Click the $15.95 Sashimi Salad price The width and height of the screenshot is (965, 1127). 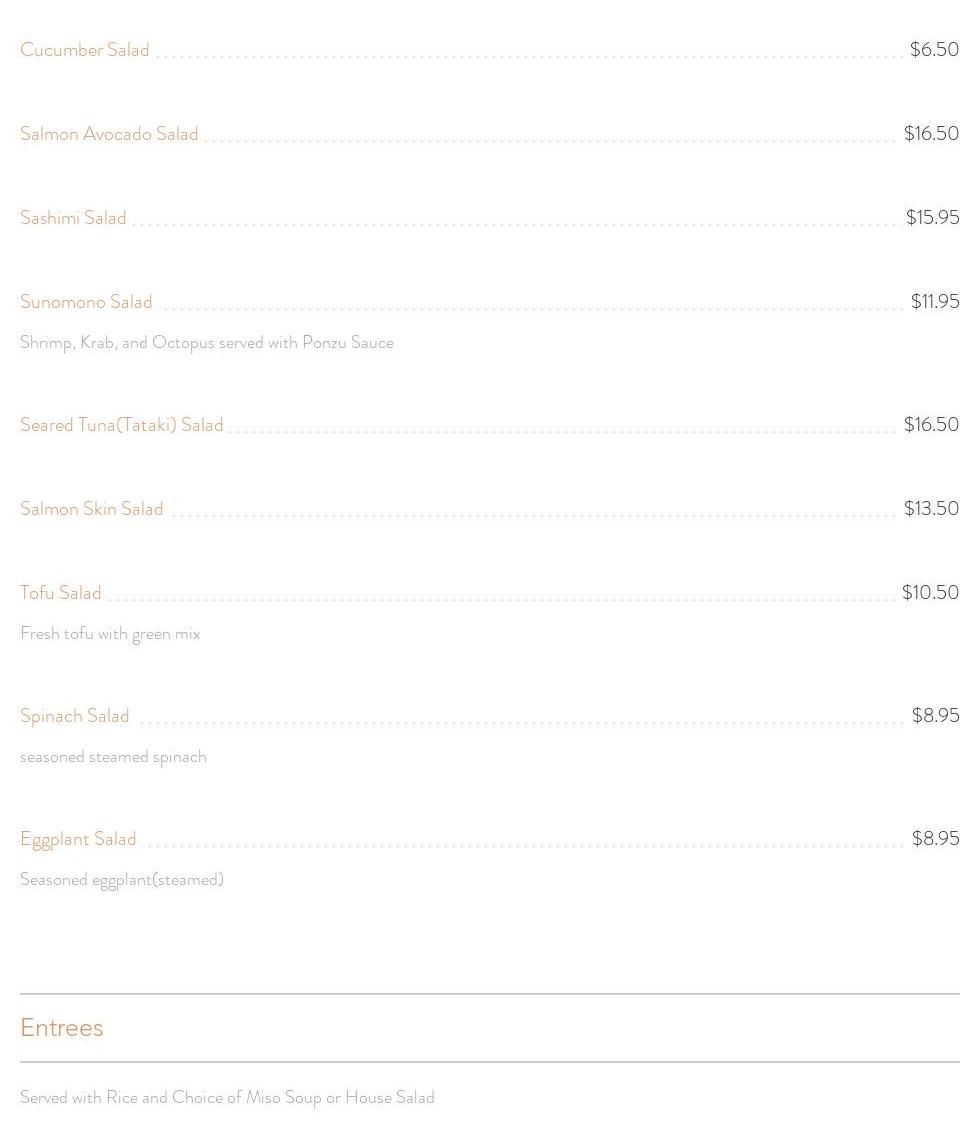click(x=932, y=217)
